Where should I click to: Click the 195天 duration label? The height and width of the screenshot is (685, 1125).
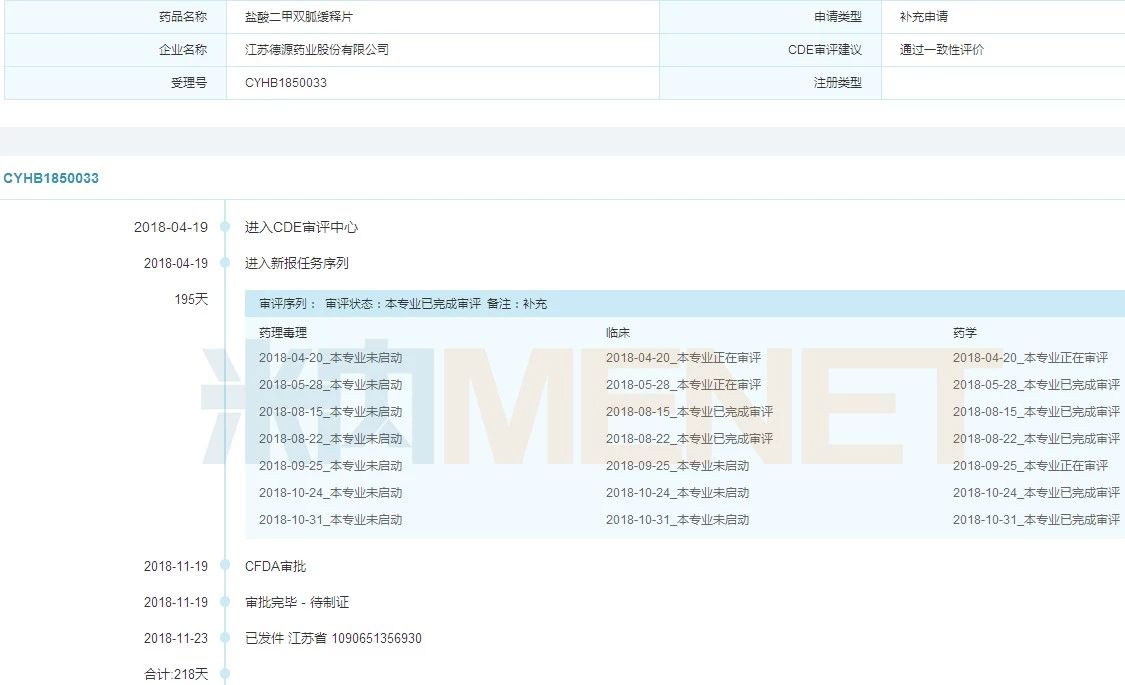(191, 299)
